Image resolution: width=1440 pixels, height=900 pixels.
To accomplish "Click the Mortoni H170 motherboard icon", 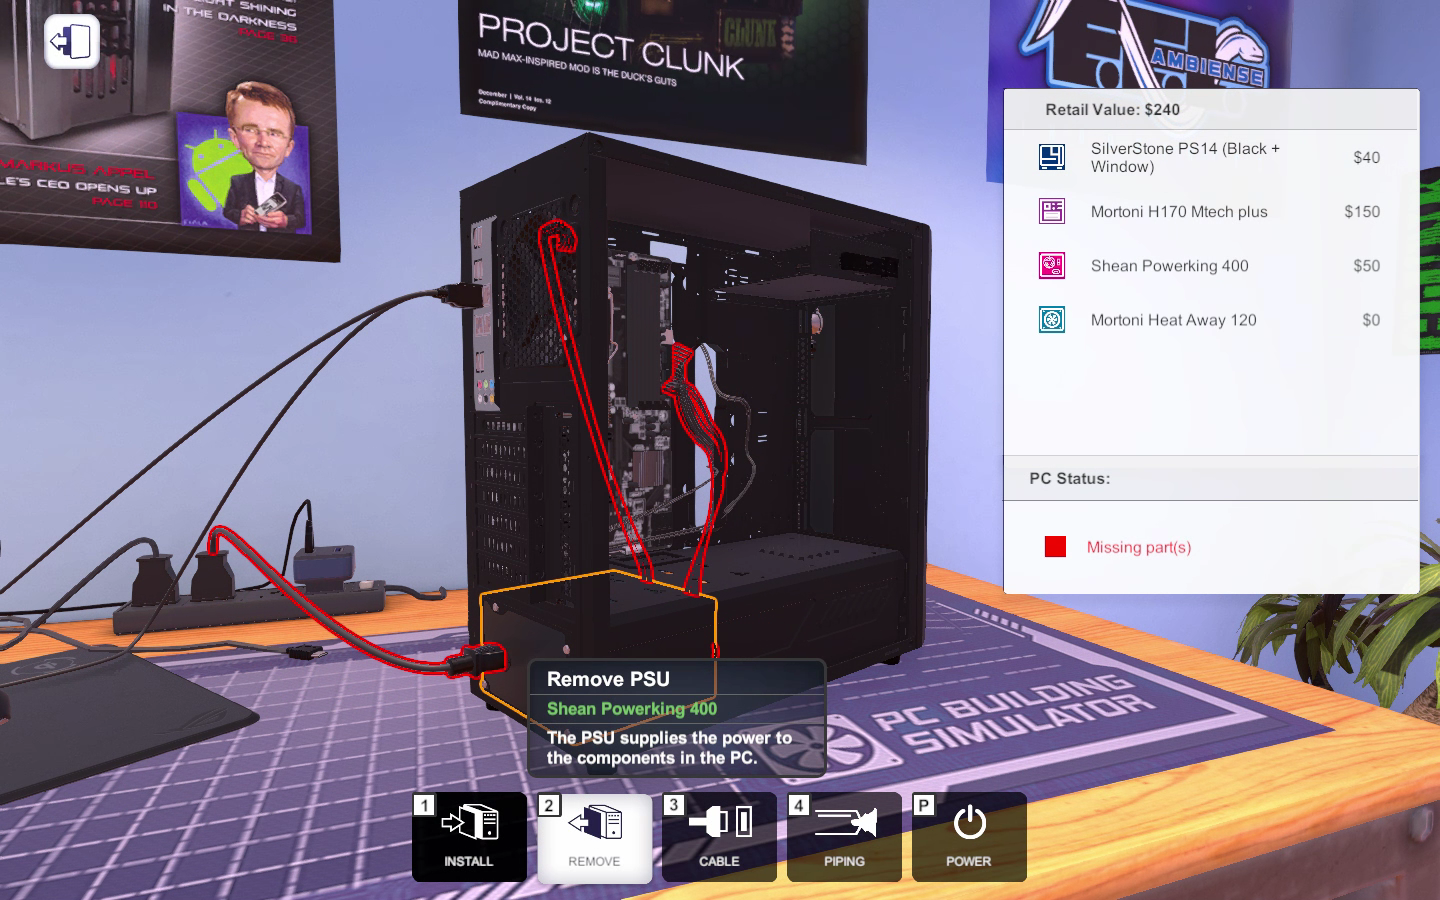I will [x=1052, y=211].
